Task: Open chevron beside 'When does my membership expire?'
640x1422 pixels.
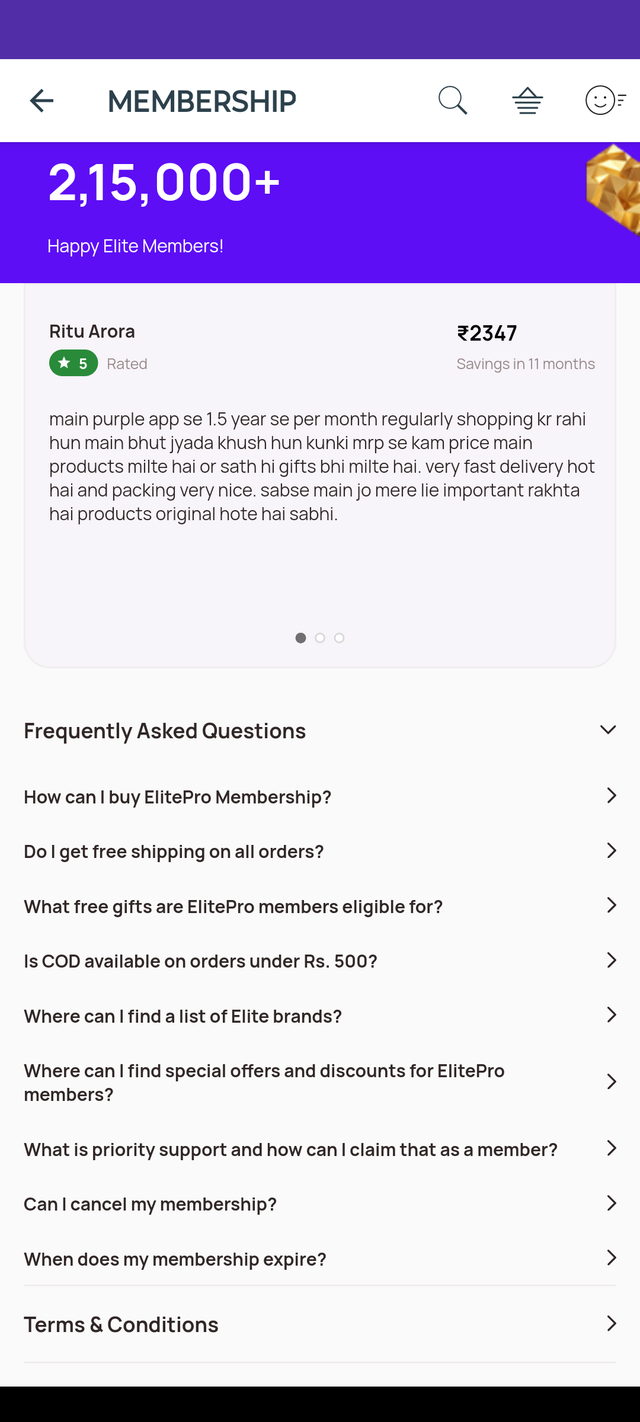Action: pyautogui.click(x=611, y=1258)
